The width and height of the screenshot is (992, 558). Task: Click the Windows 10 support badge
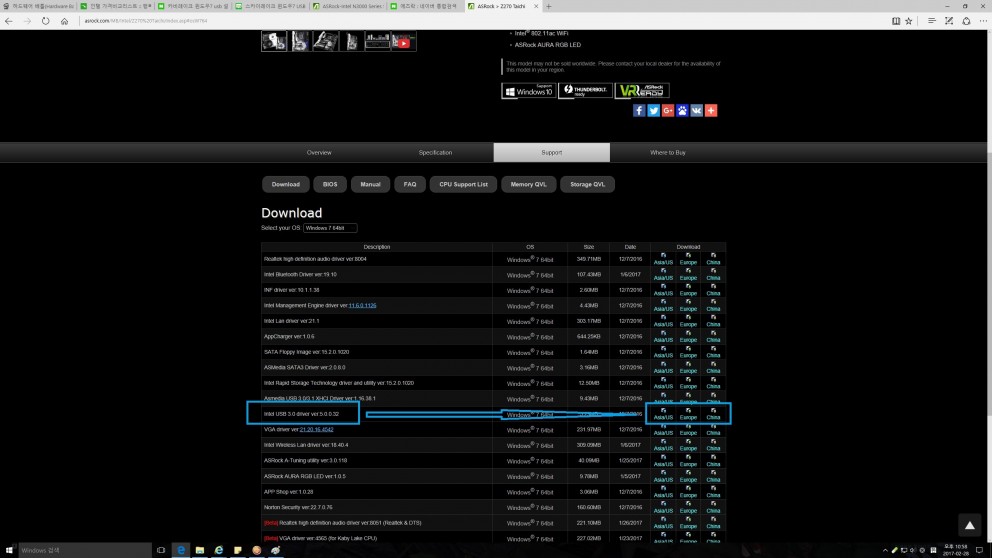(528, 90)
